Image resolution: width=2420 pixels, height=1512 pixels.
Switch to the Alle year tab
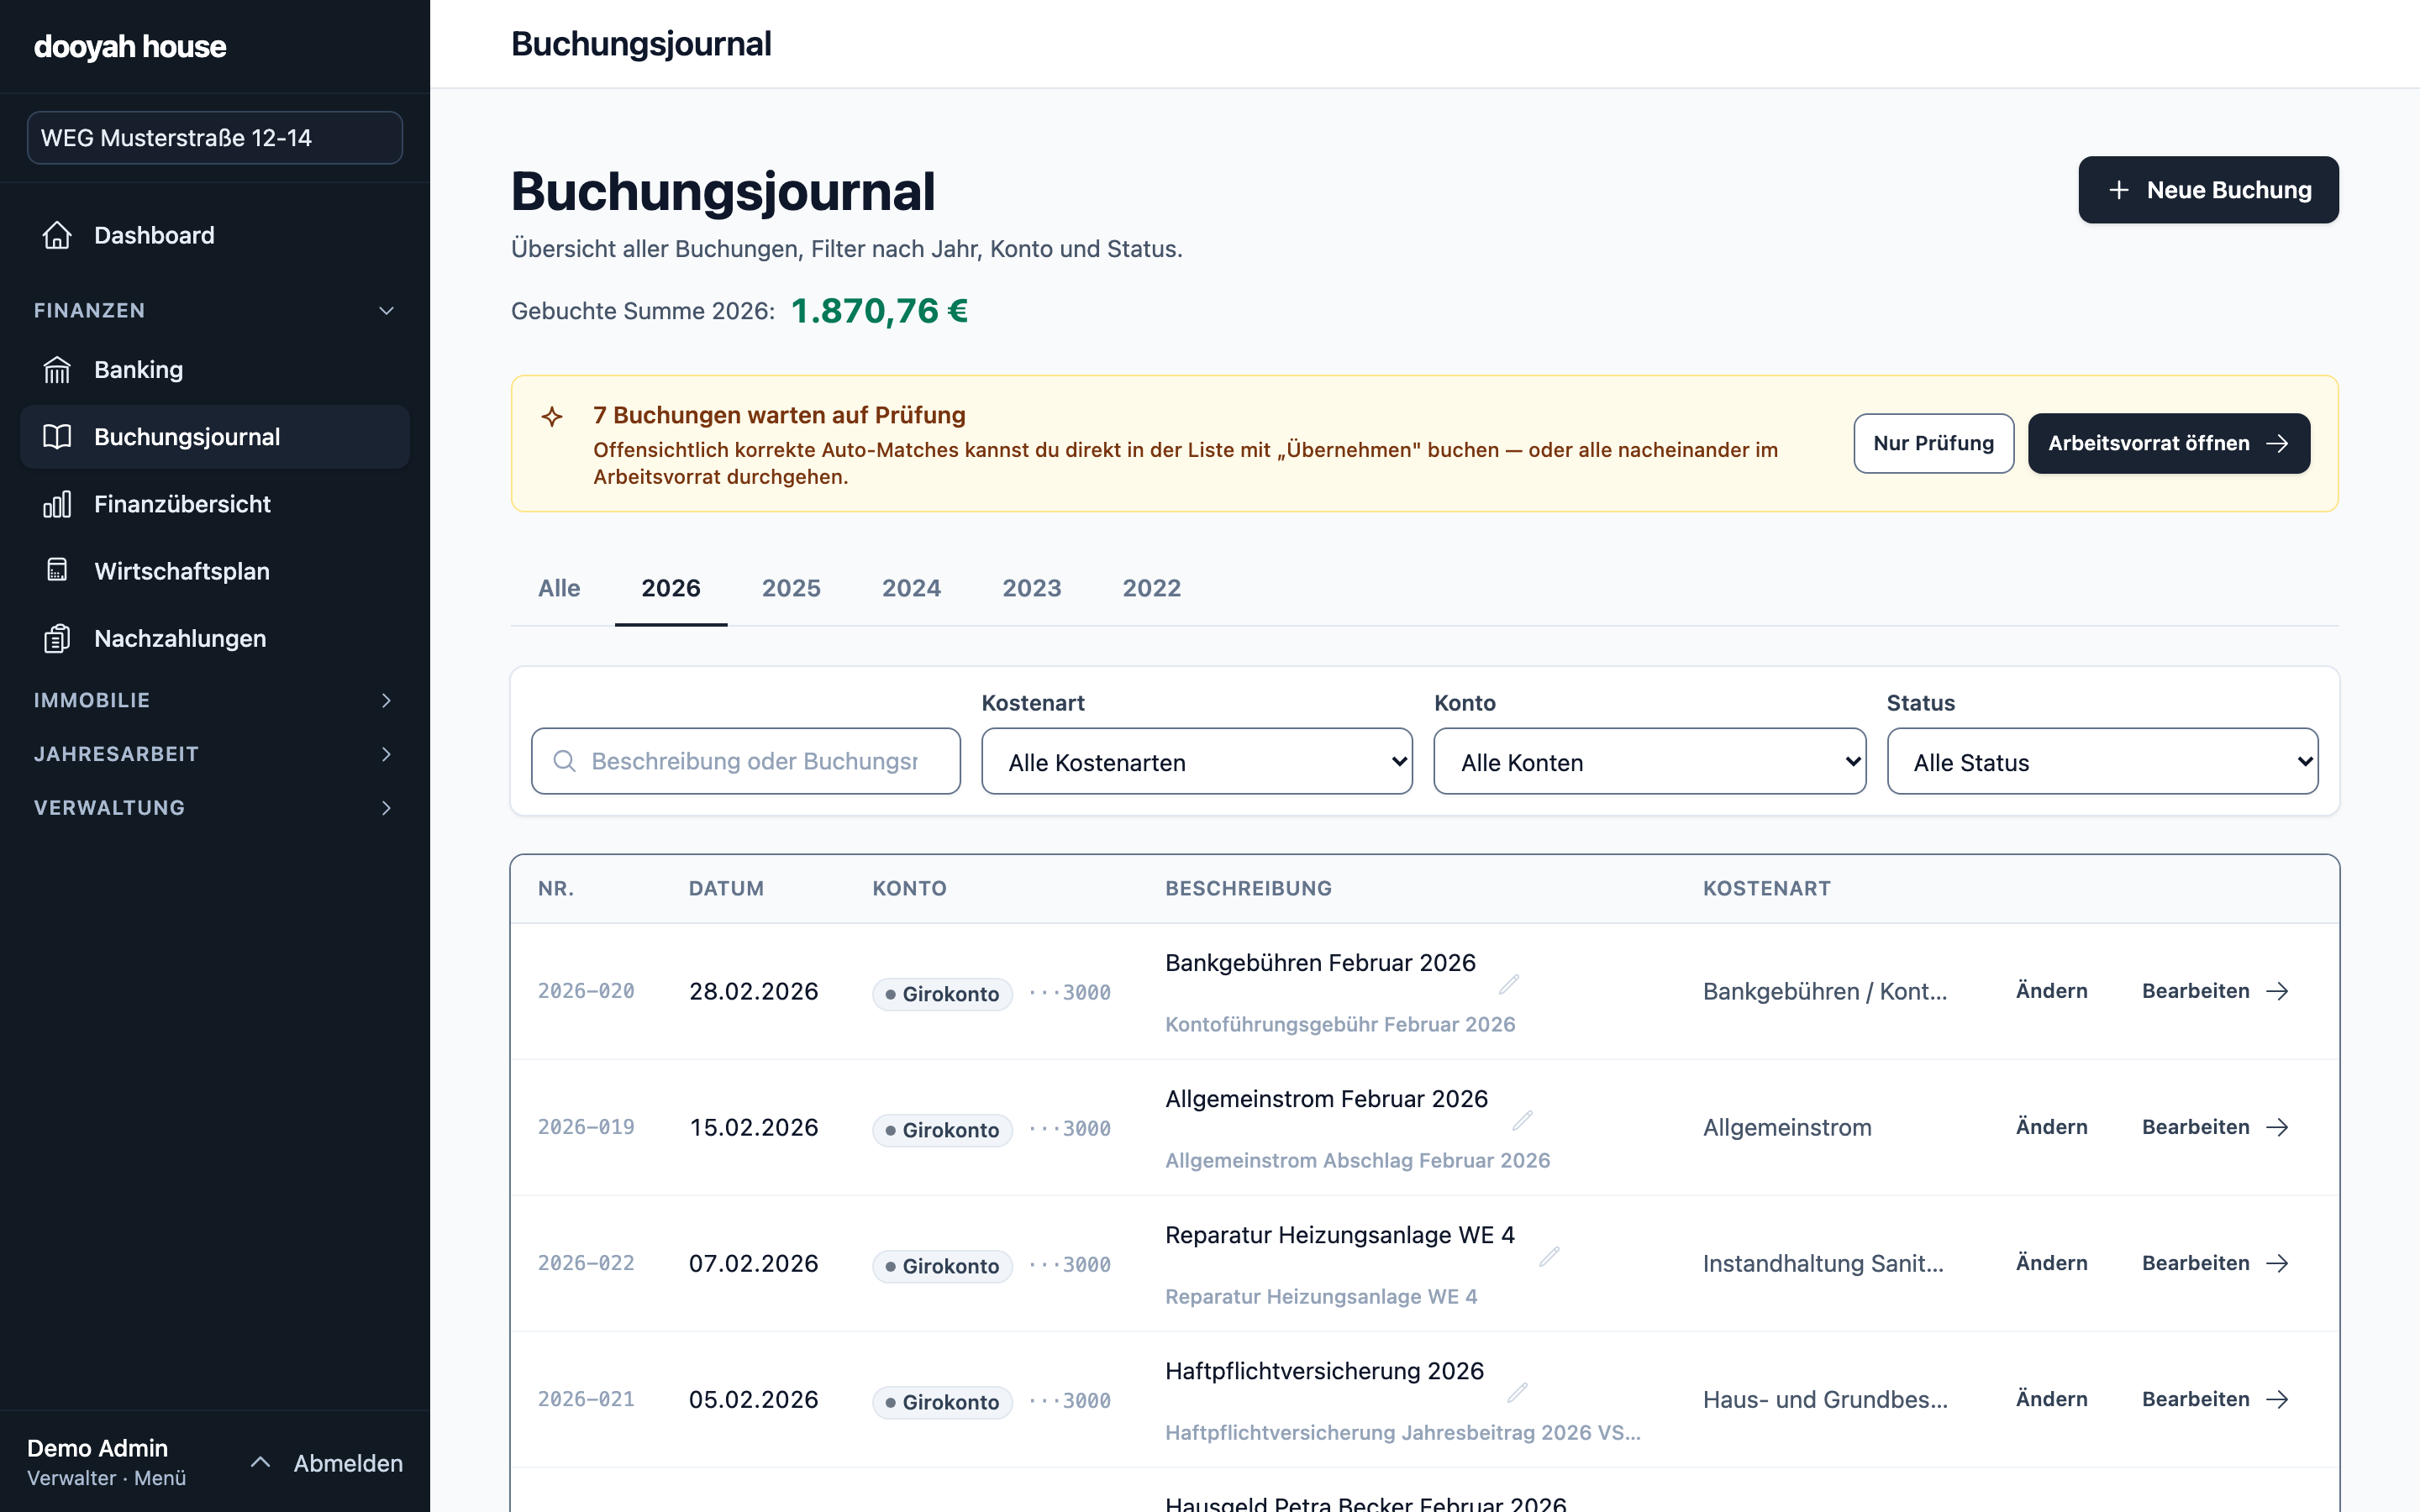(559, 588)
